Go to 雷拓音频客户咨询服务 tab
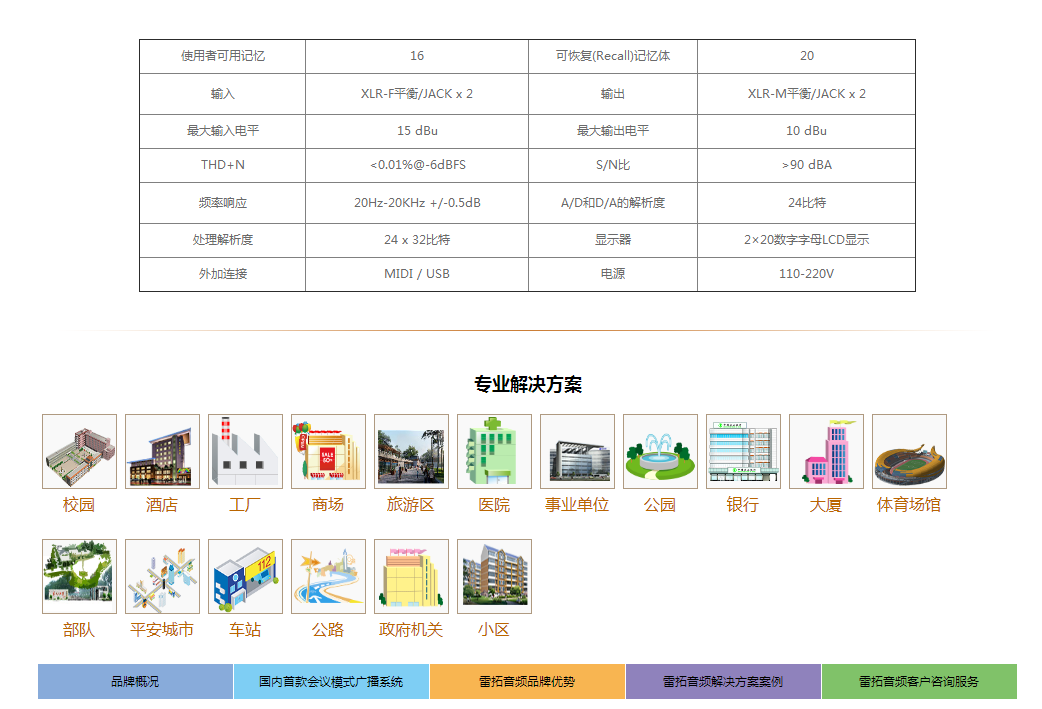The height and width of the screenshot is (709, 1042). 919,682
